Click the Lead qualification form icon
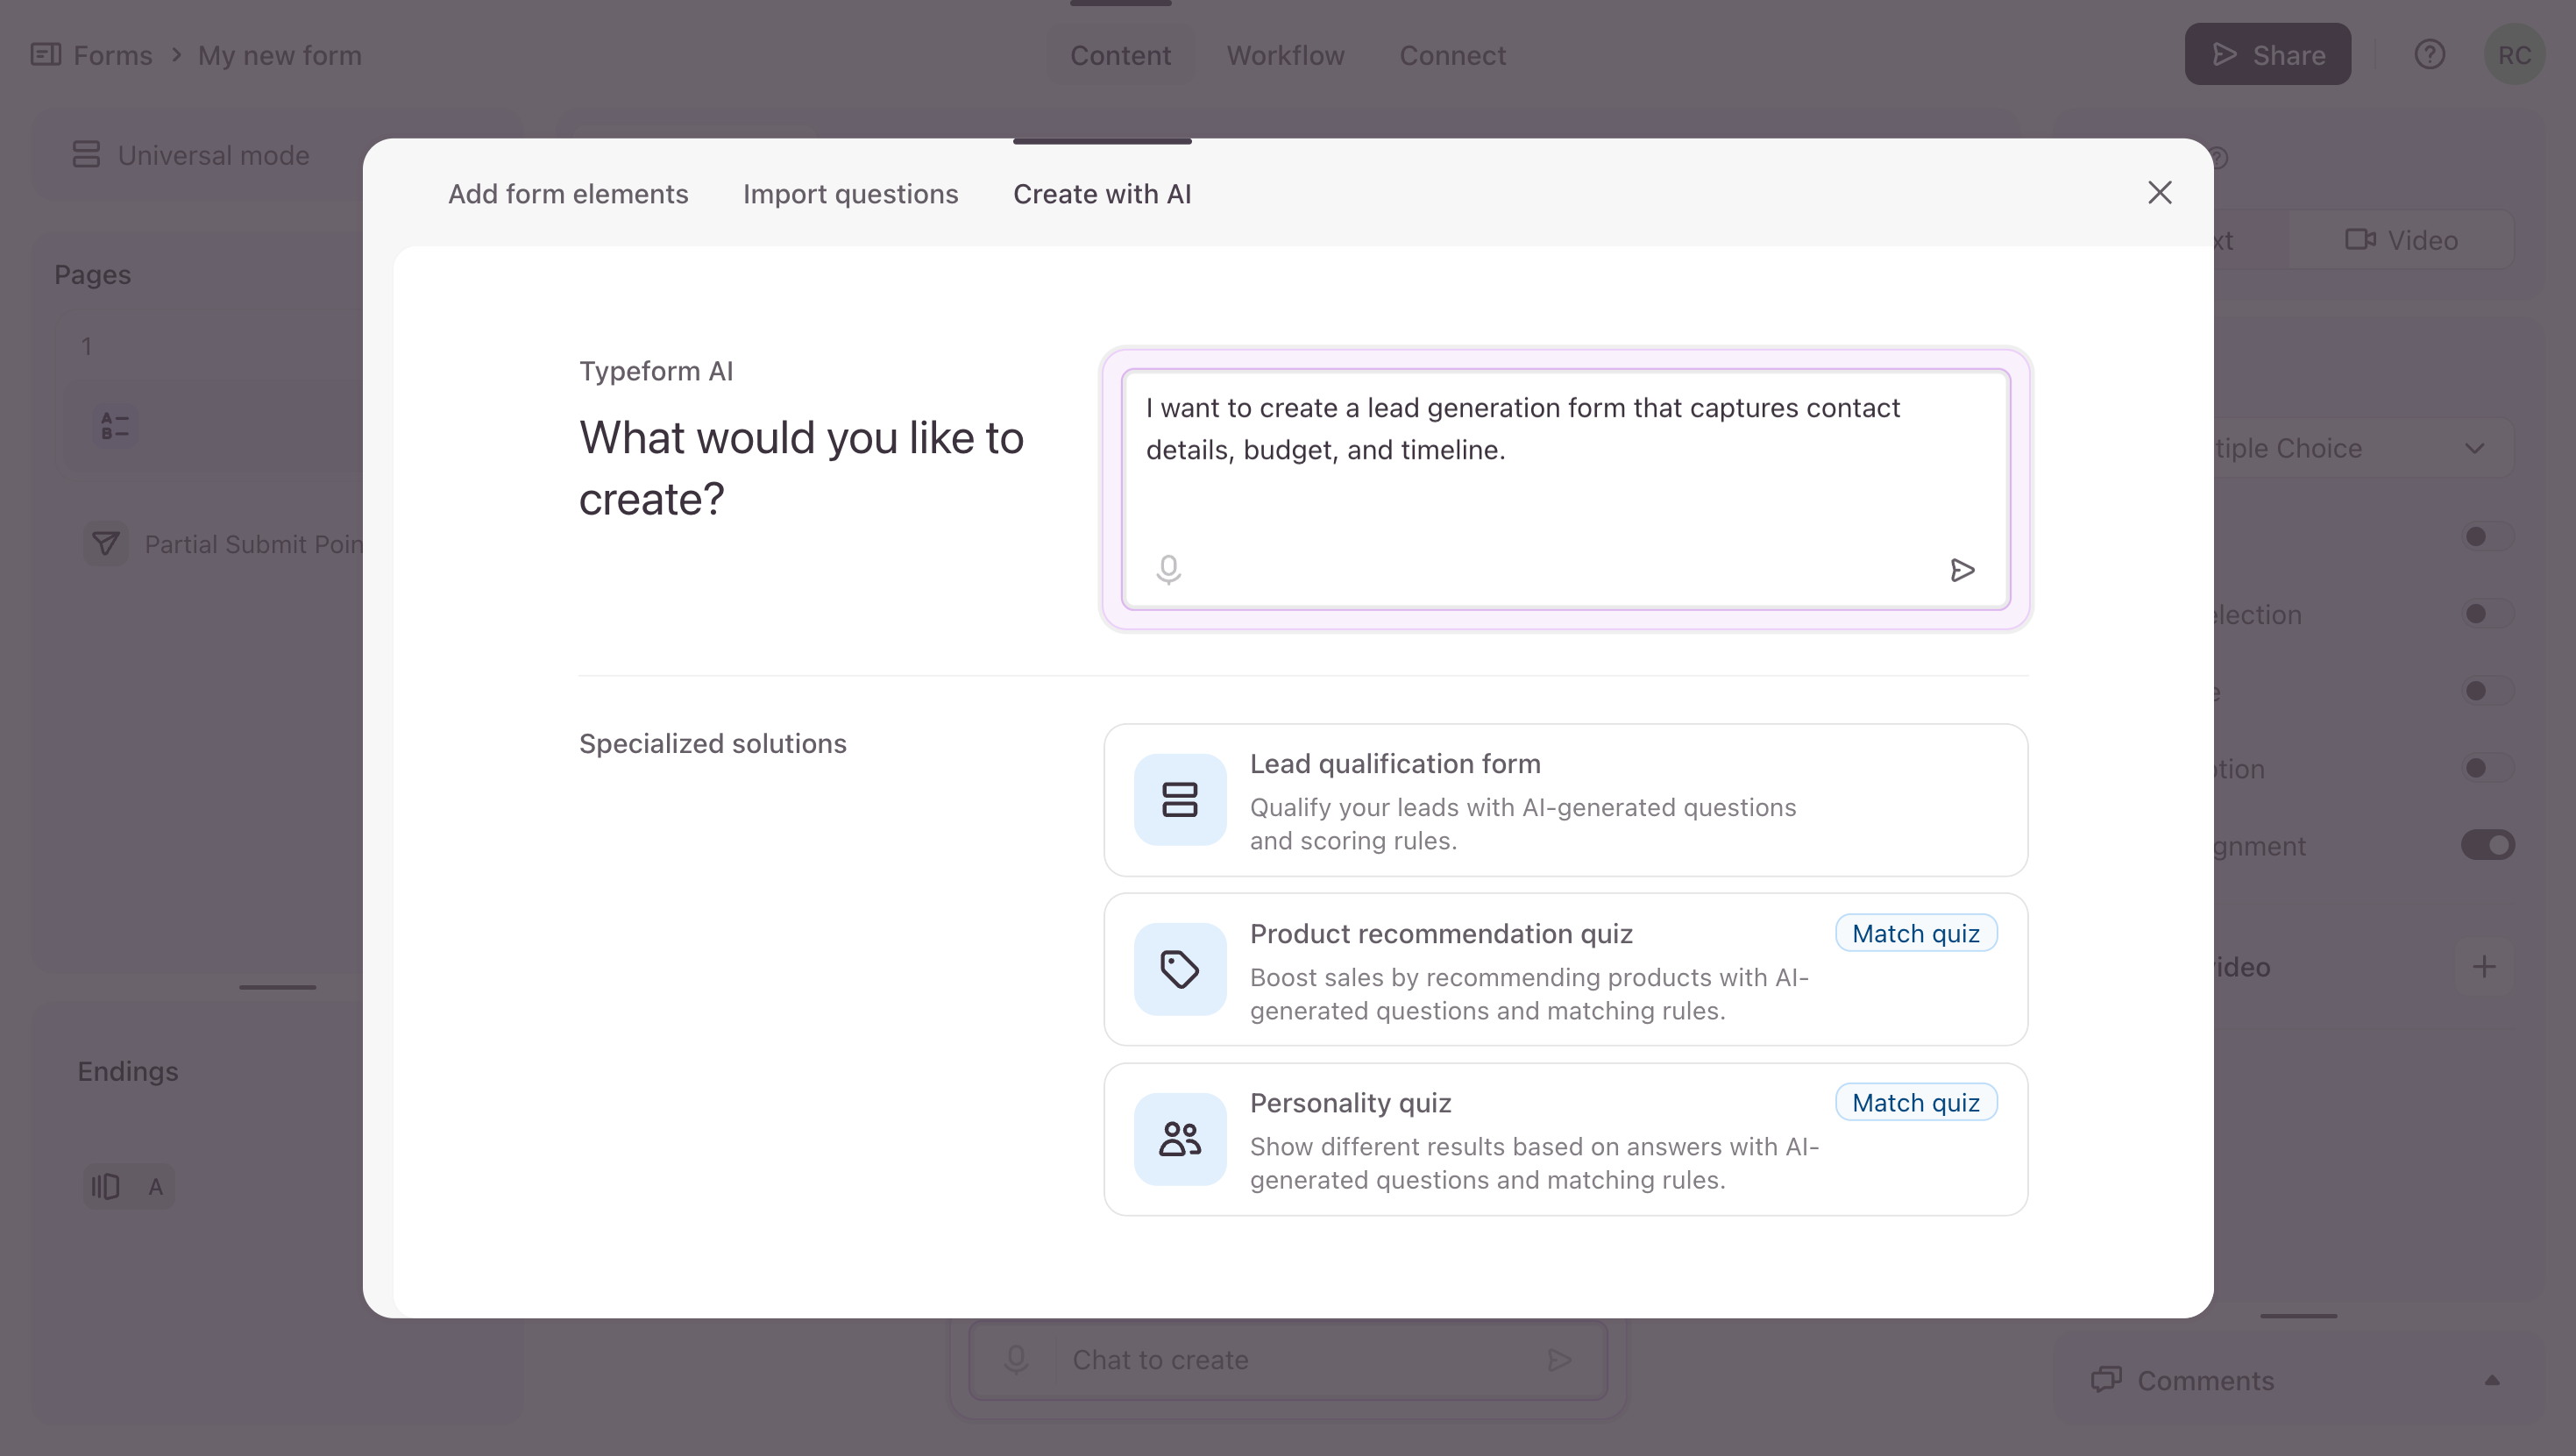This screenshot has width=2576, height=1456. pyautogui.click(x=1180, y=799)
